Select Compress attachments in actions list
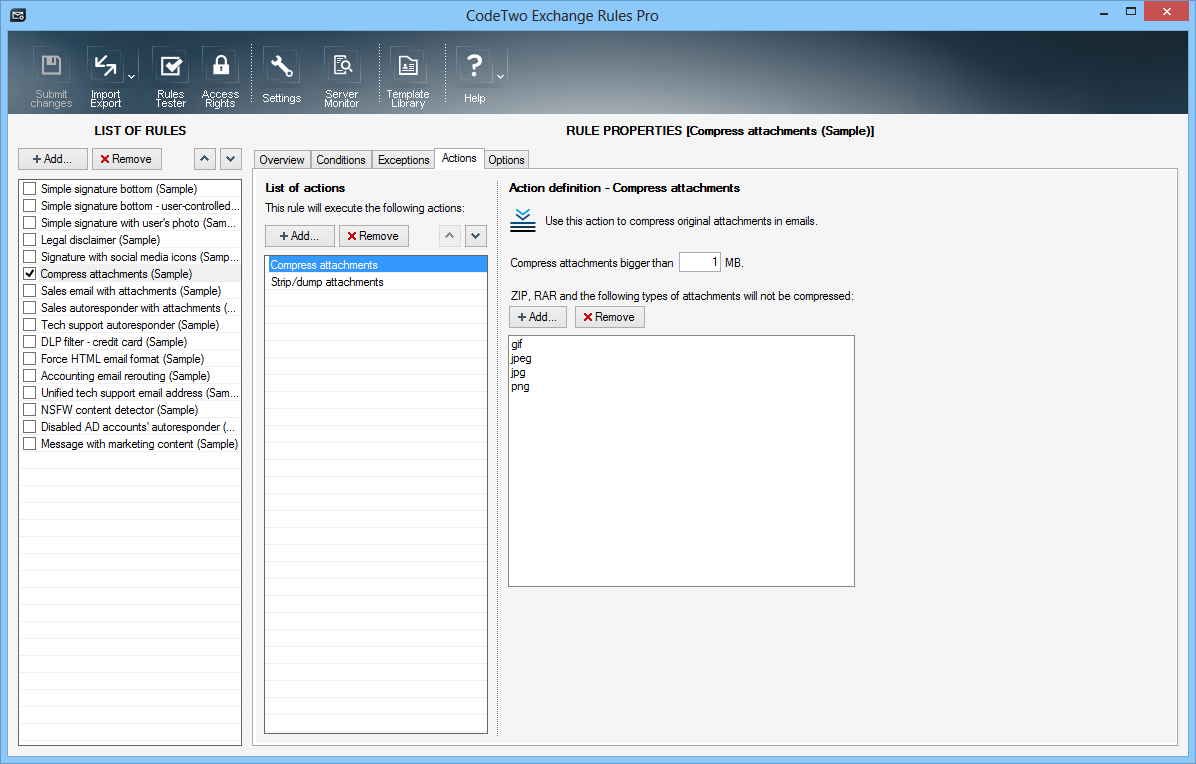 click(376, 265)
